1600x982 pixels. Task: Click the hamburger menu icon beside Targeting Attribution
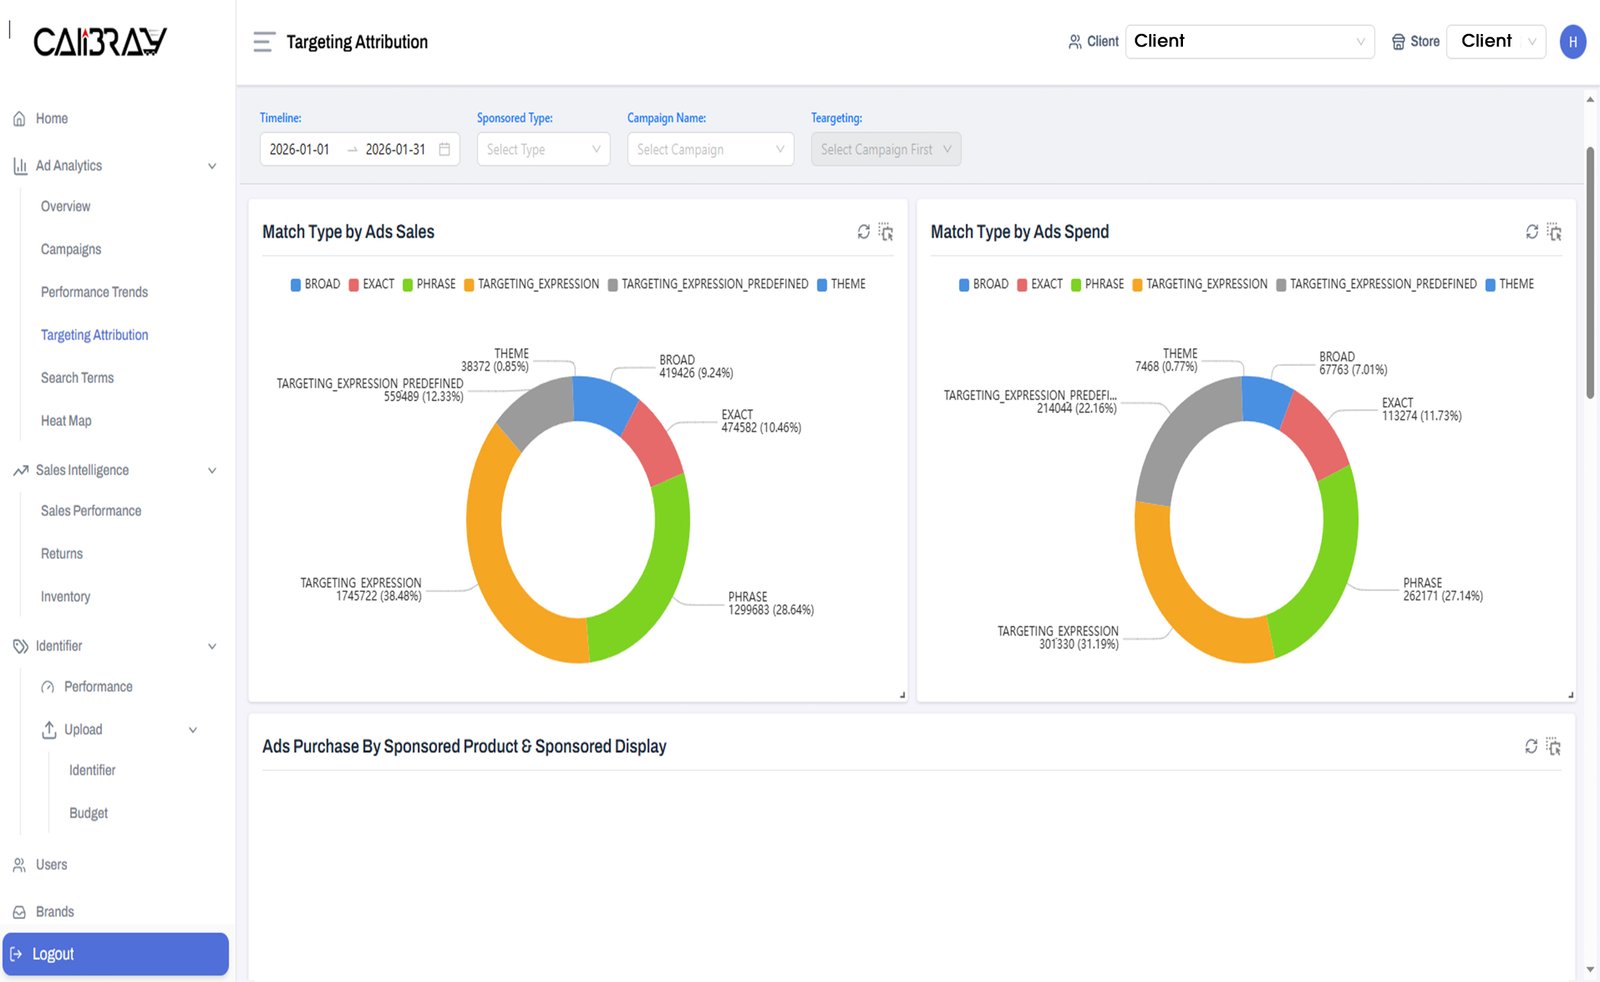263,42
